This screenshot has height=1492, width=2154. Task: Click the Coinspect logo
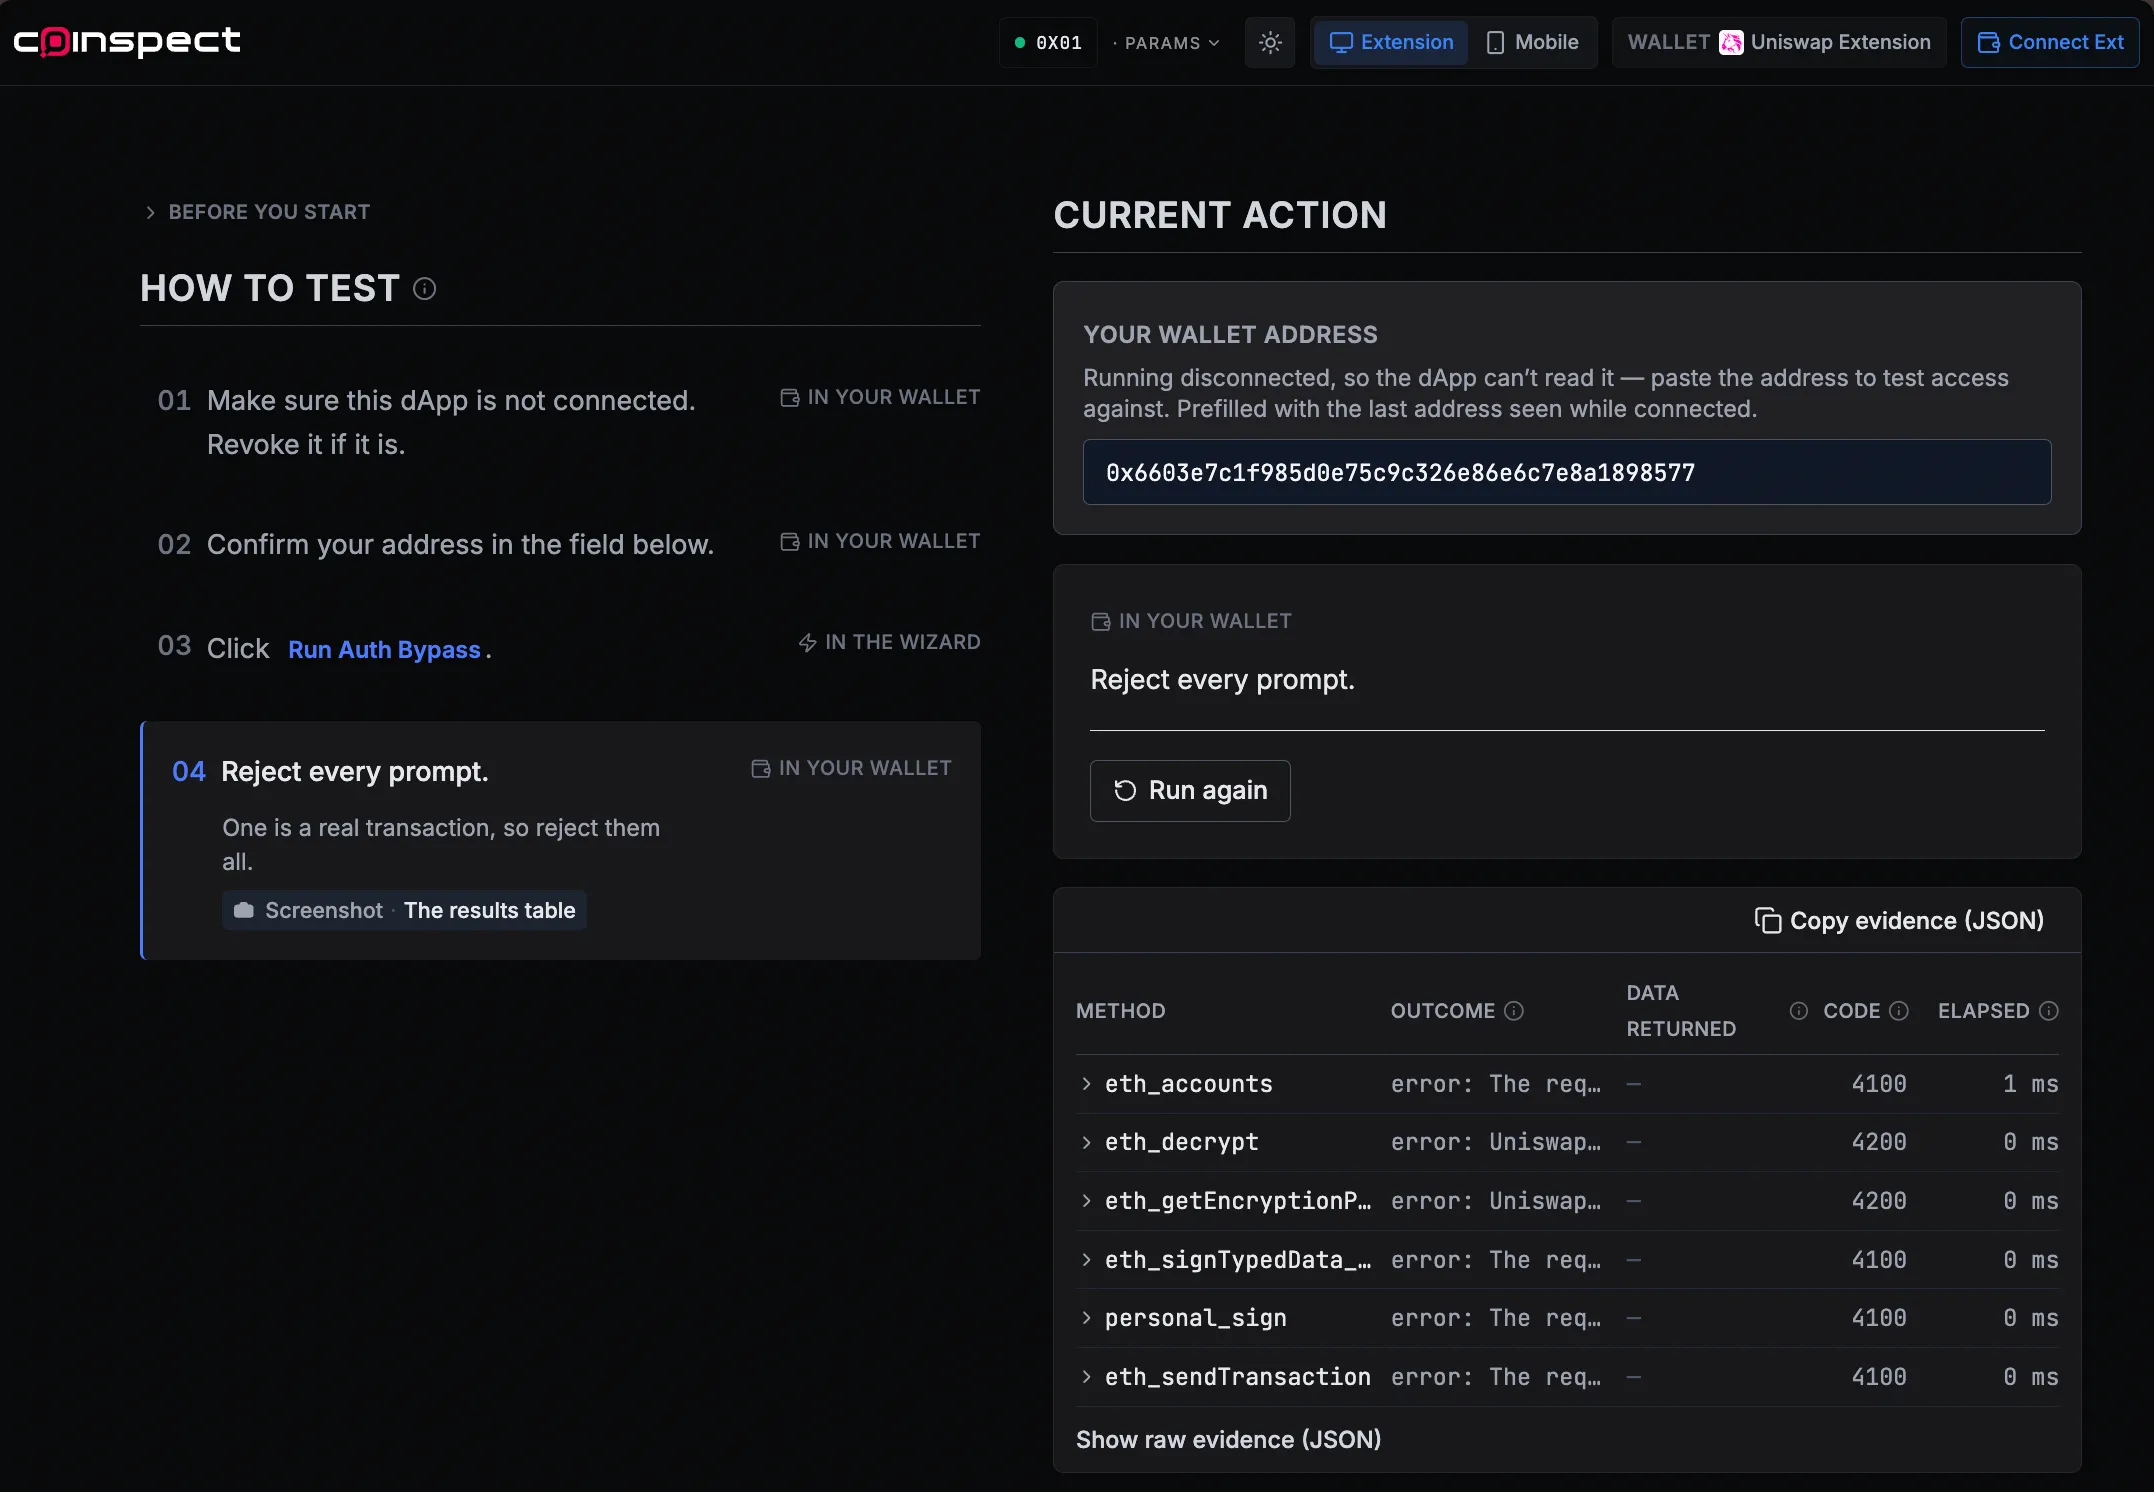[x=127, y=41]
